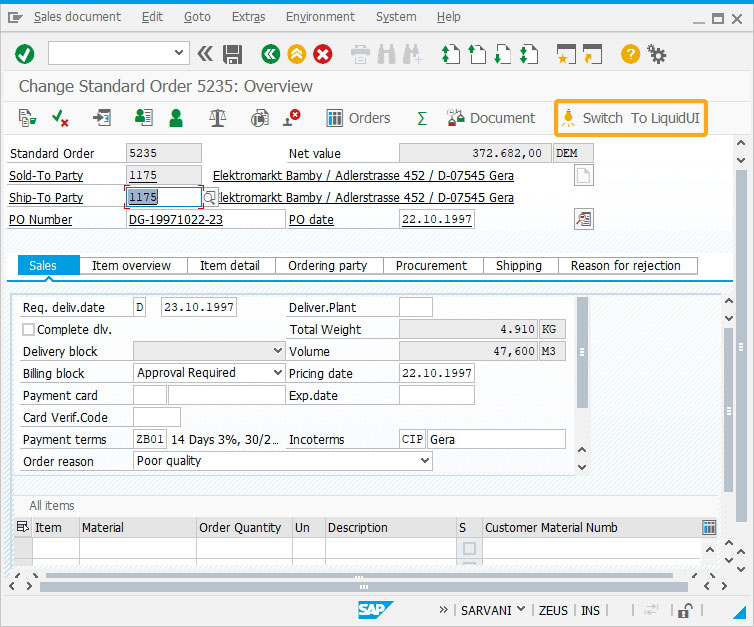Click the green Back arrow icon
The height and width of the screenshot is (627, 754).
(x=271, y=54)
